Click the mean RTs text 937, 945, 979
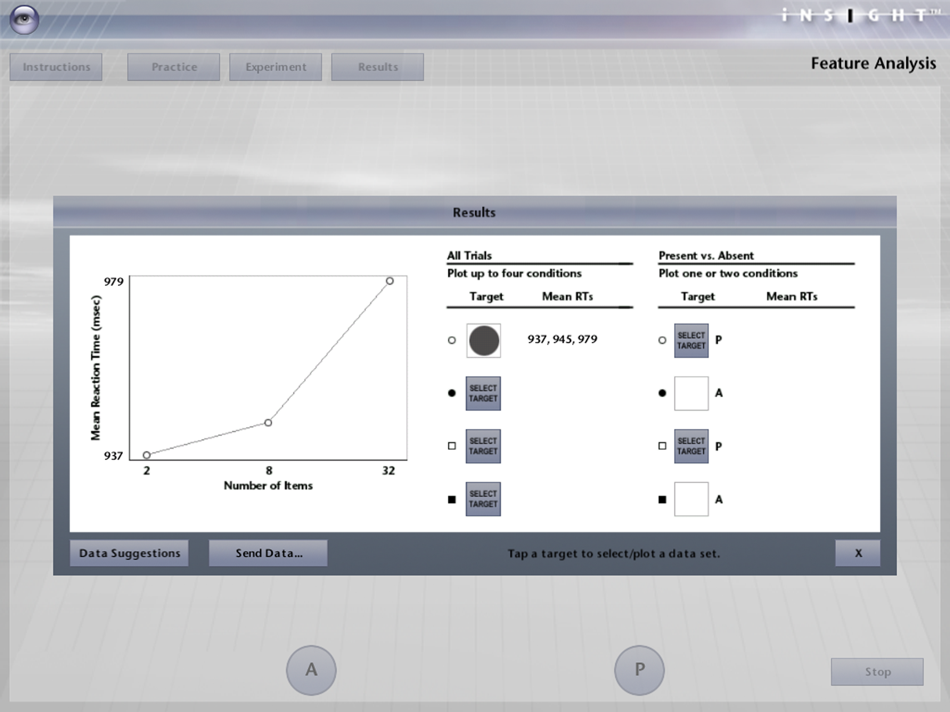Screen dimensions: 950x712 click(562, 339)
